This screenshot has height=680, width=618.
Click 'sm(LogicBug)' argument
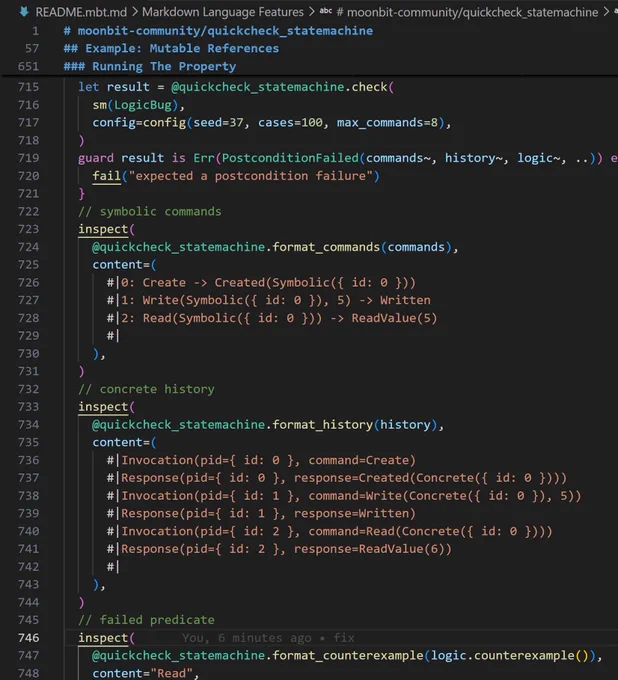pos(135,105)
